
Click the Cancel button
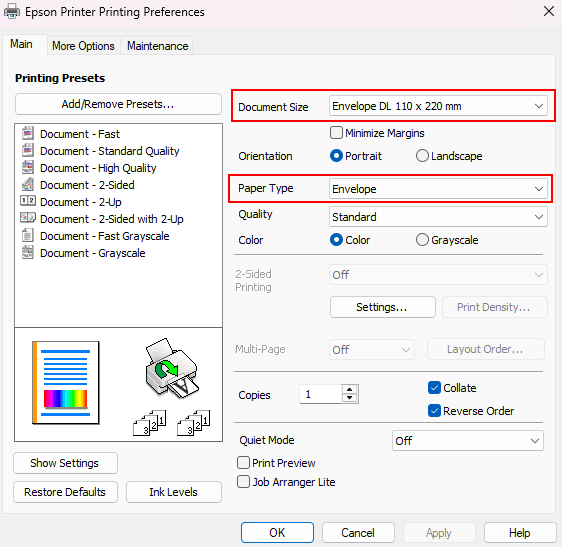[358, 533]
